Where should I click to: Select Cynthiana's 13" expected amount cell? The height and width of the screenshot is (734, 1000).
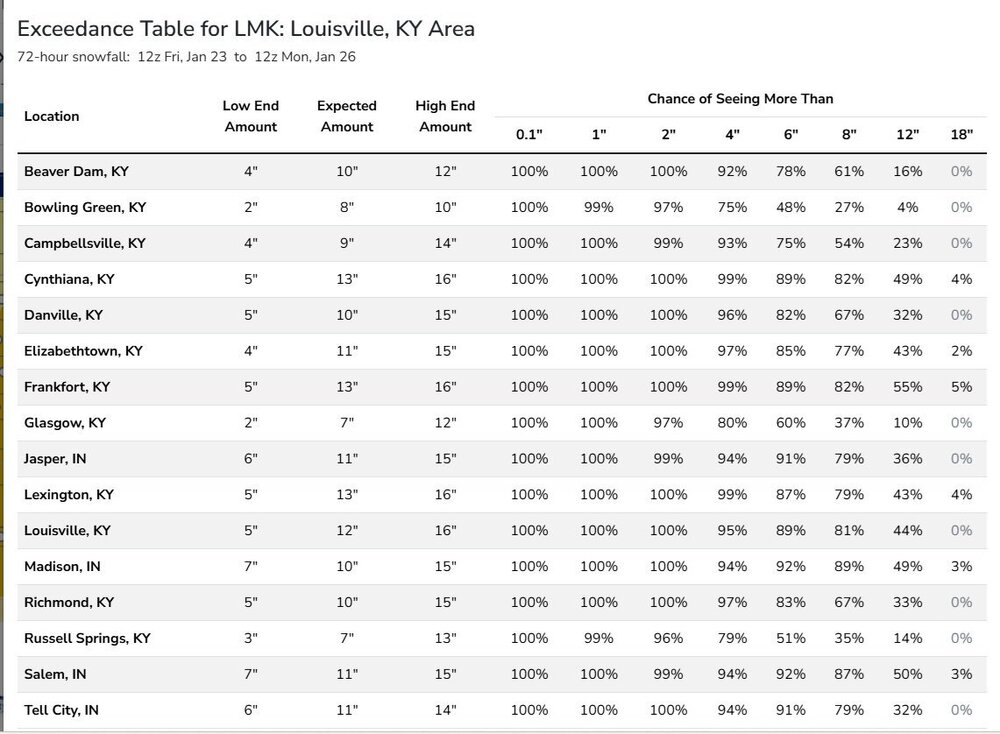[347, 279]
